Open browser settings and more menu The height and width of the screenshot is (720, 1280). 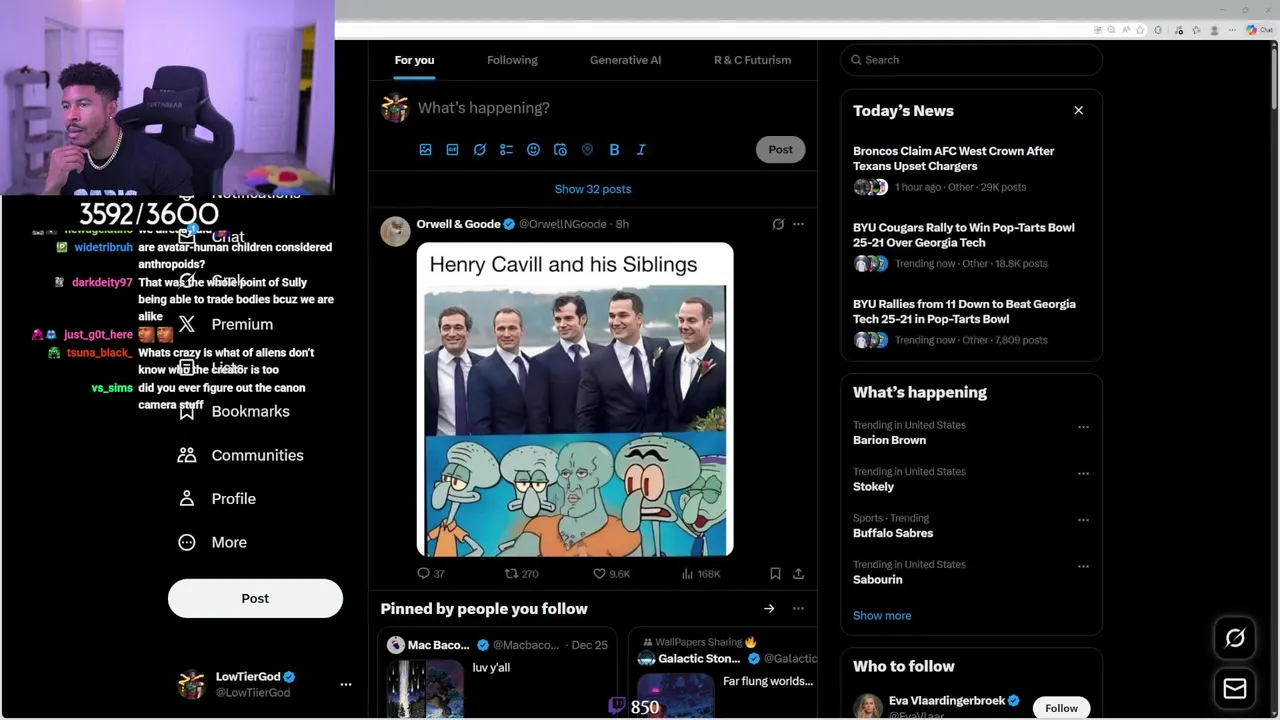[x=1233, y=30]
